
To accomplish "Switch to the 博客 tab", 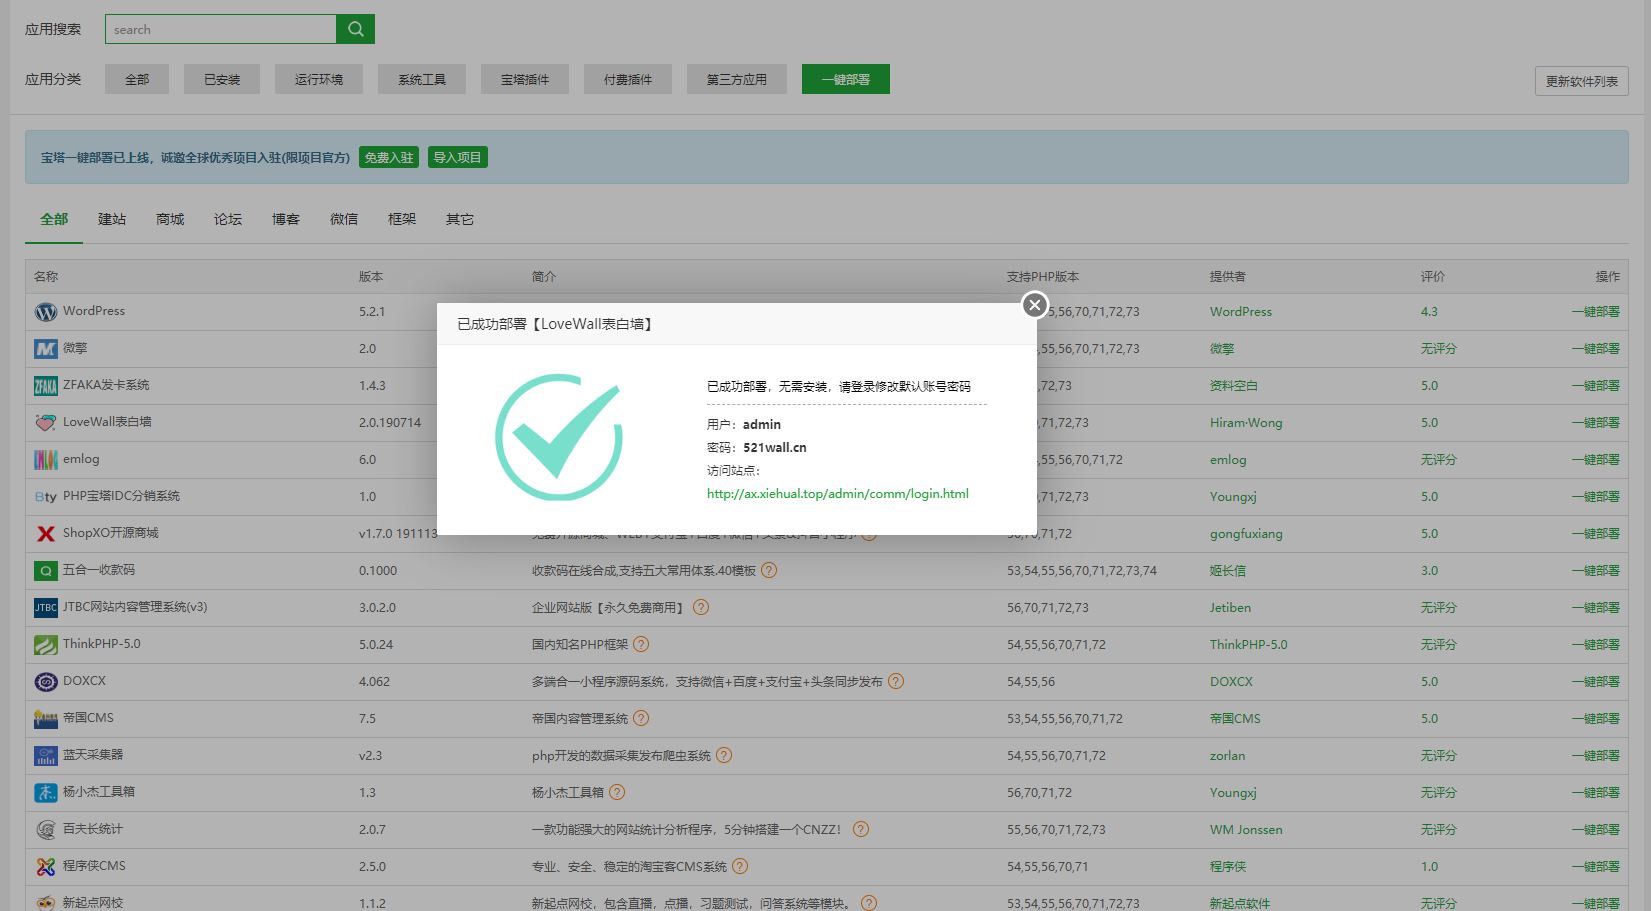I will (286, 219).
